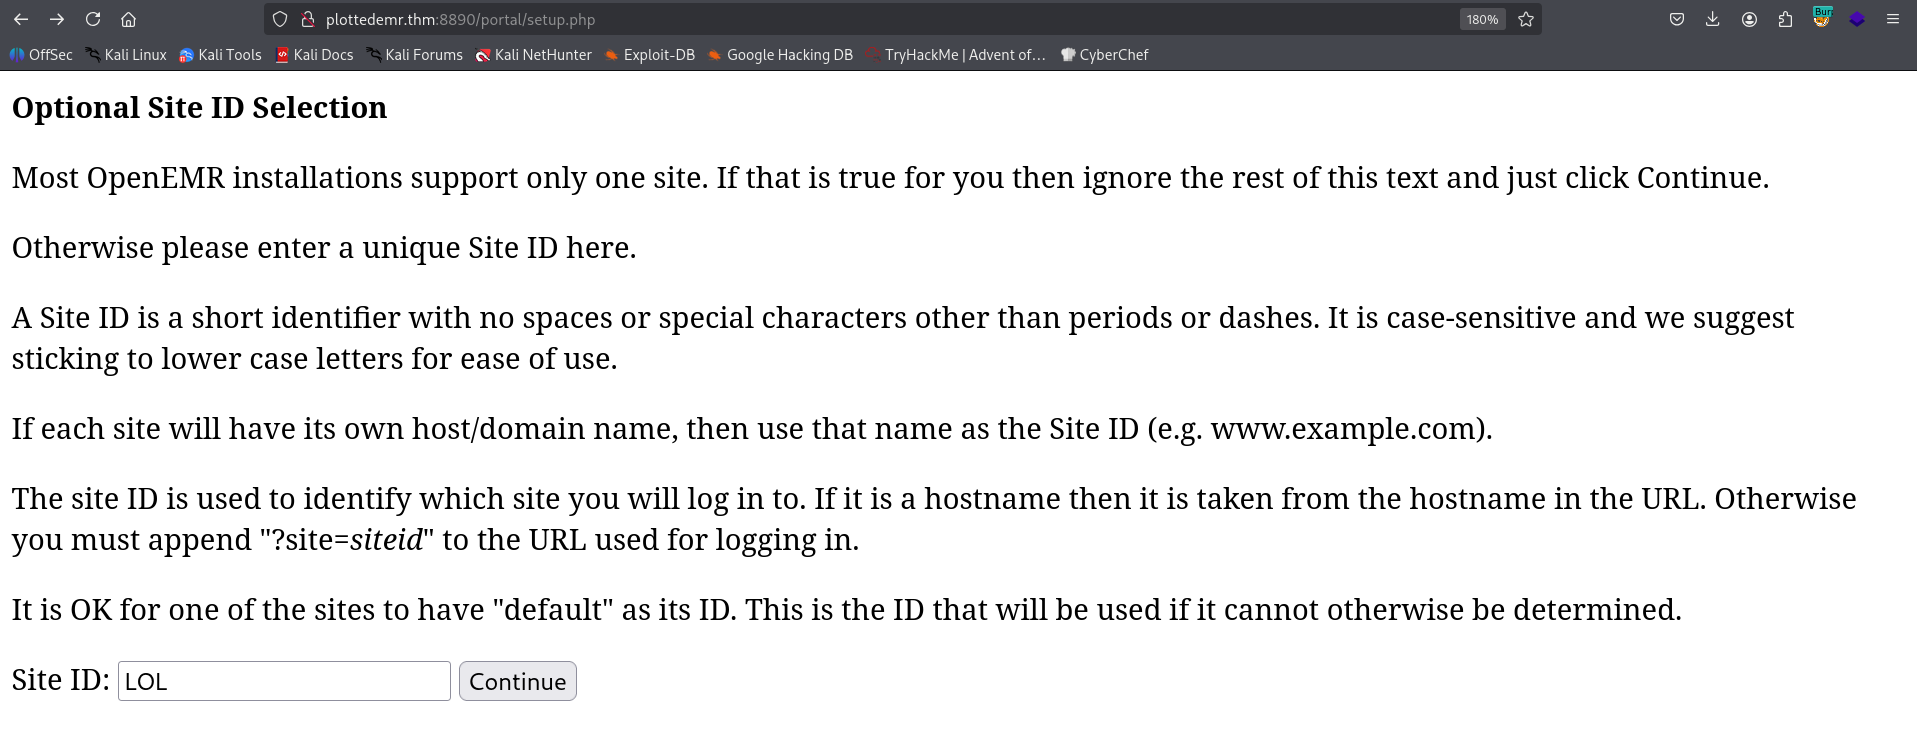Image resolution: width=1917 pixels, height=736 pixels.
Task: Go forward to the next page
Action: [x=57, y=19]
